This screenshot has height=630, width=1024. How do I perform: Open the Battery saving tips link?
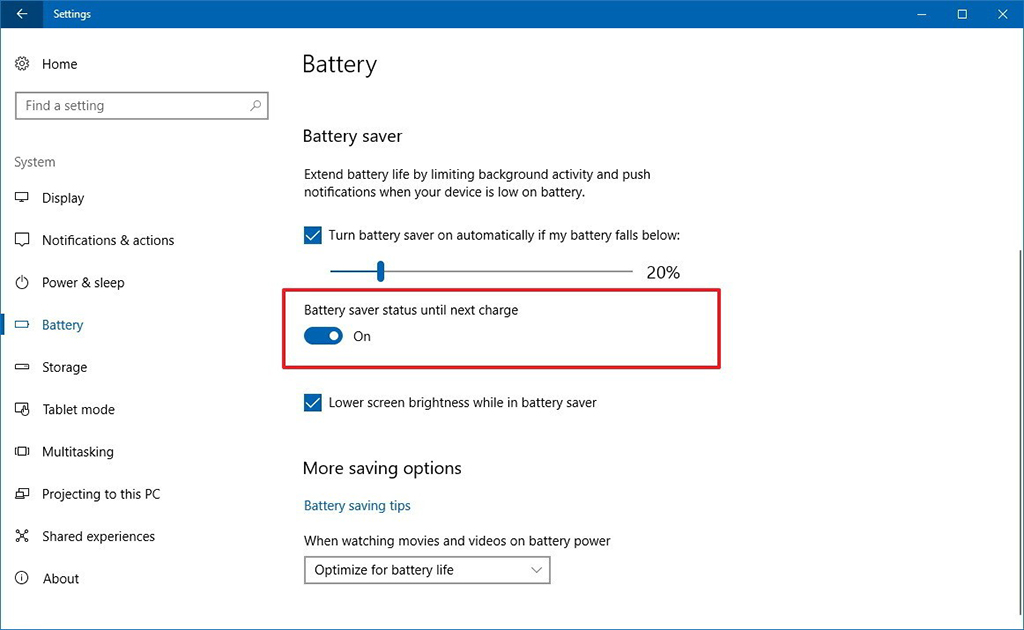pyautogui.click(x=357, y=506)
